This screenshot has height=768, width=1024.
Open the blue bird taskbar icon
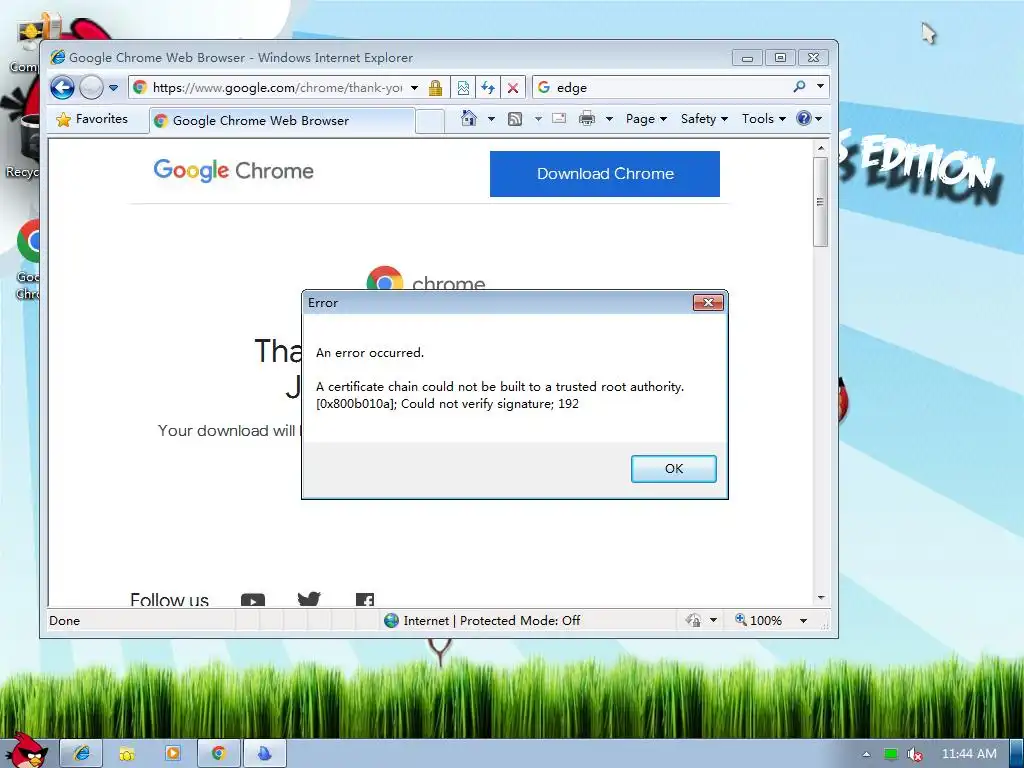pos(264,754)
